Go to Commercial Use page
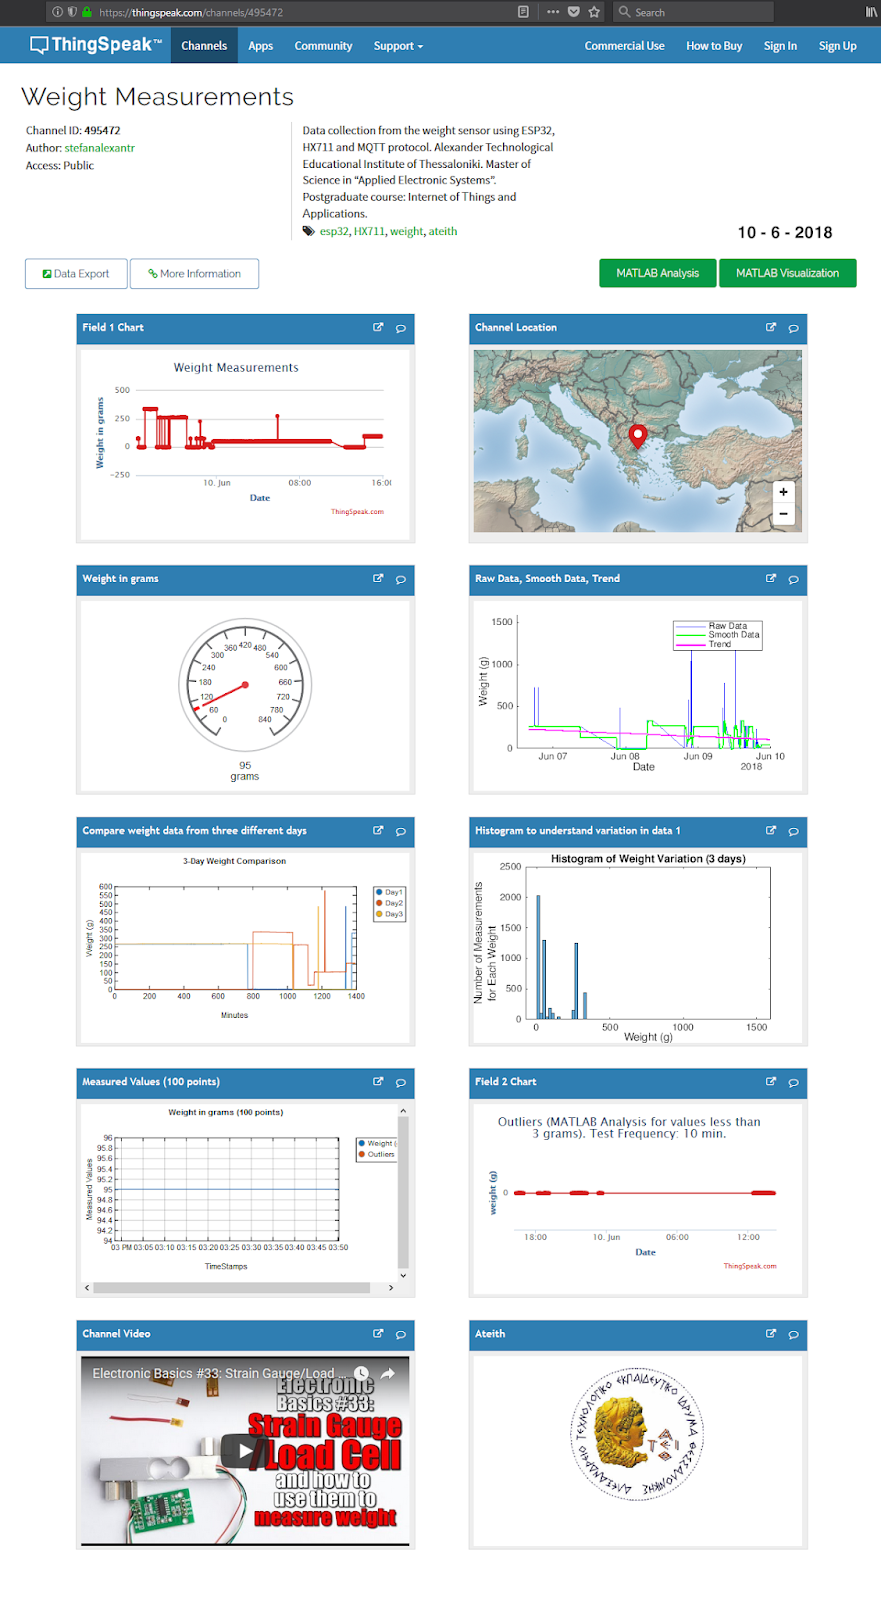881x1600 pixels. click(624, 46)
